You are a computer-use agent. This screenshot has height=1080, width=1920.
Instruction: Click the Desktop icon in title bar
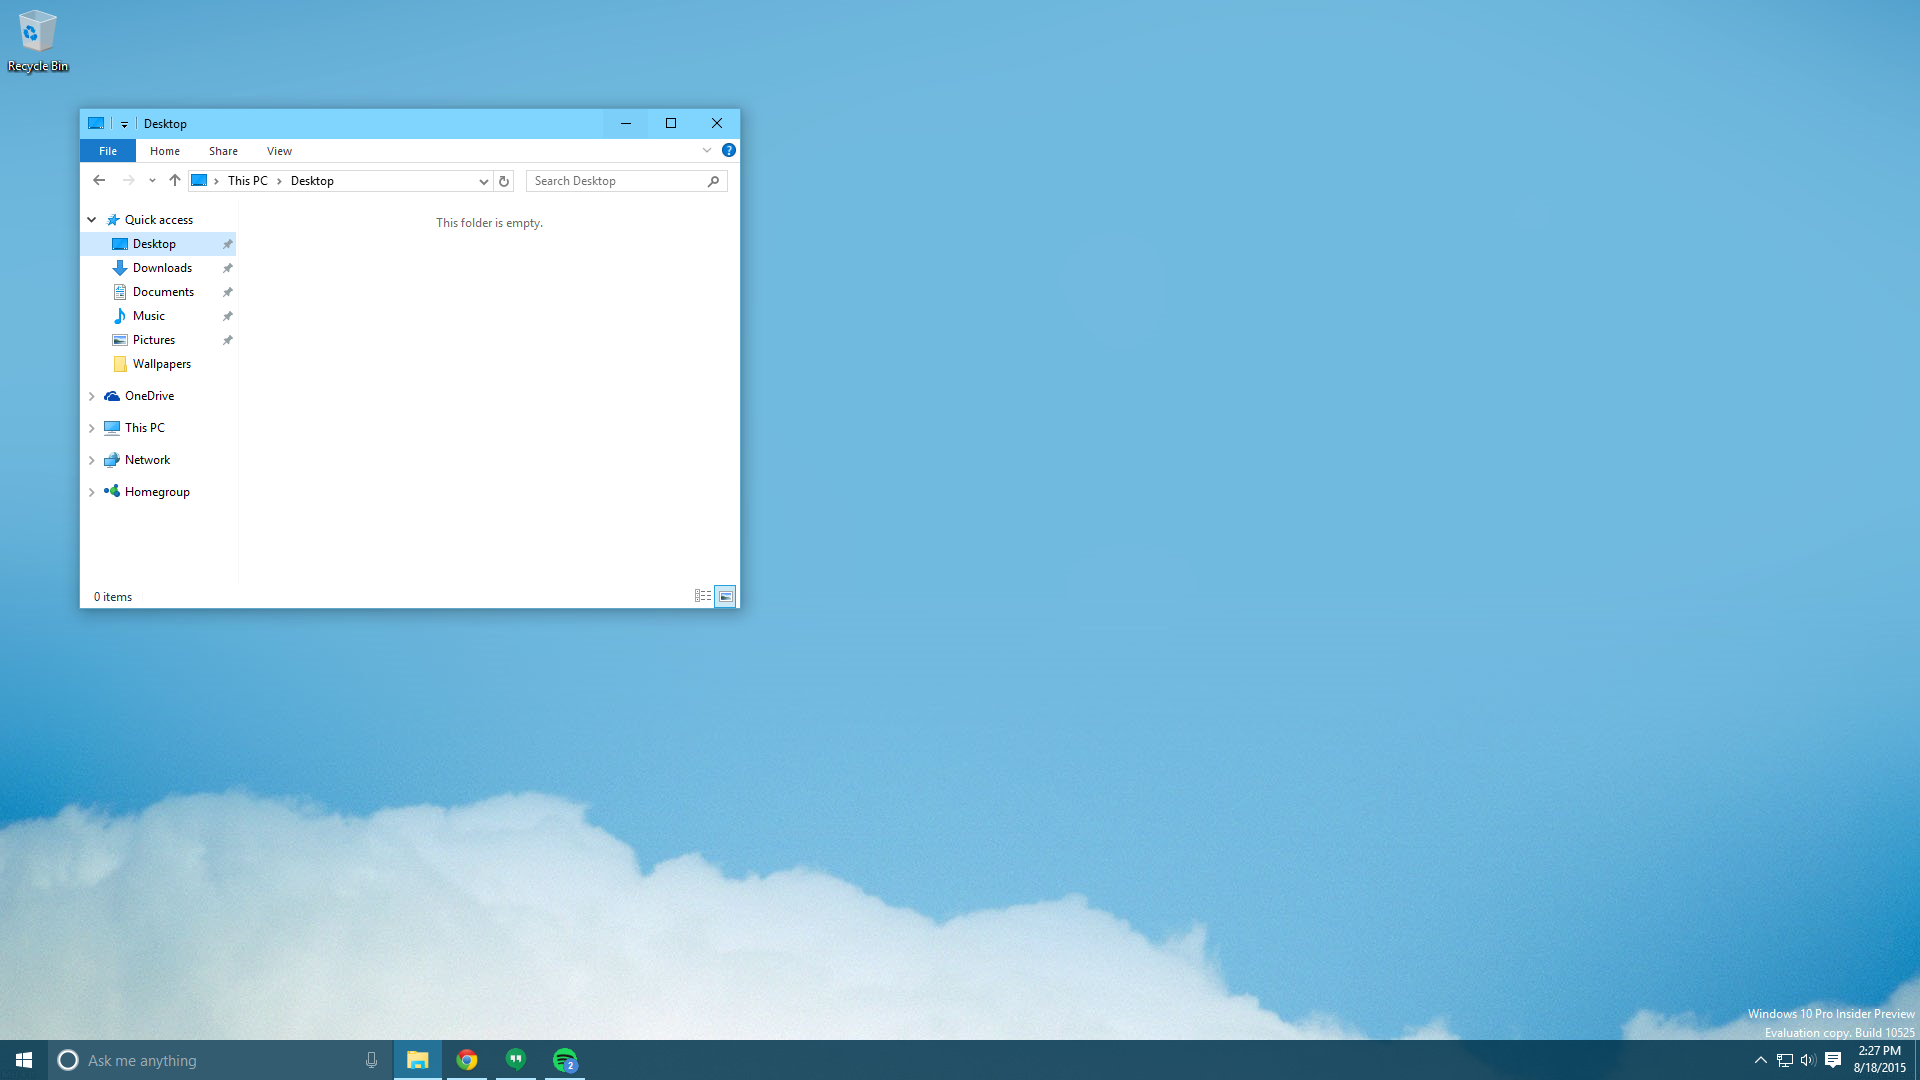click(96, 123)
